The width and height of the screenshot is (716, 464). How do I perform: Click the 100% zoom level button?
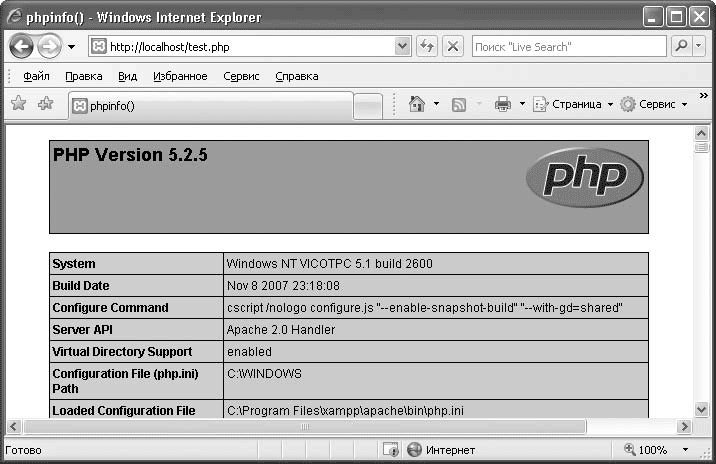click(646, 450)
